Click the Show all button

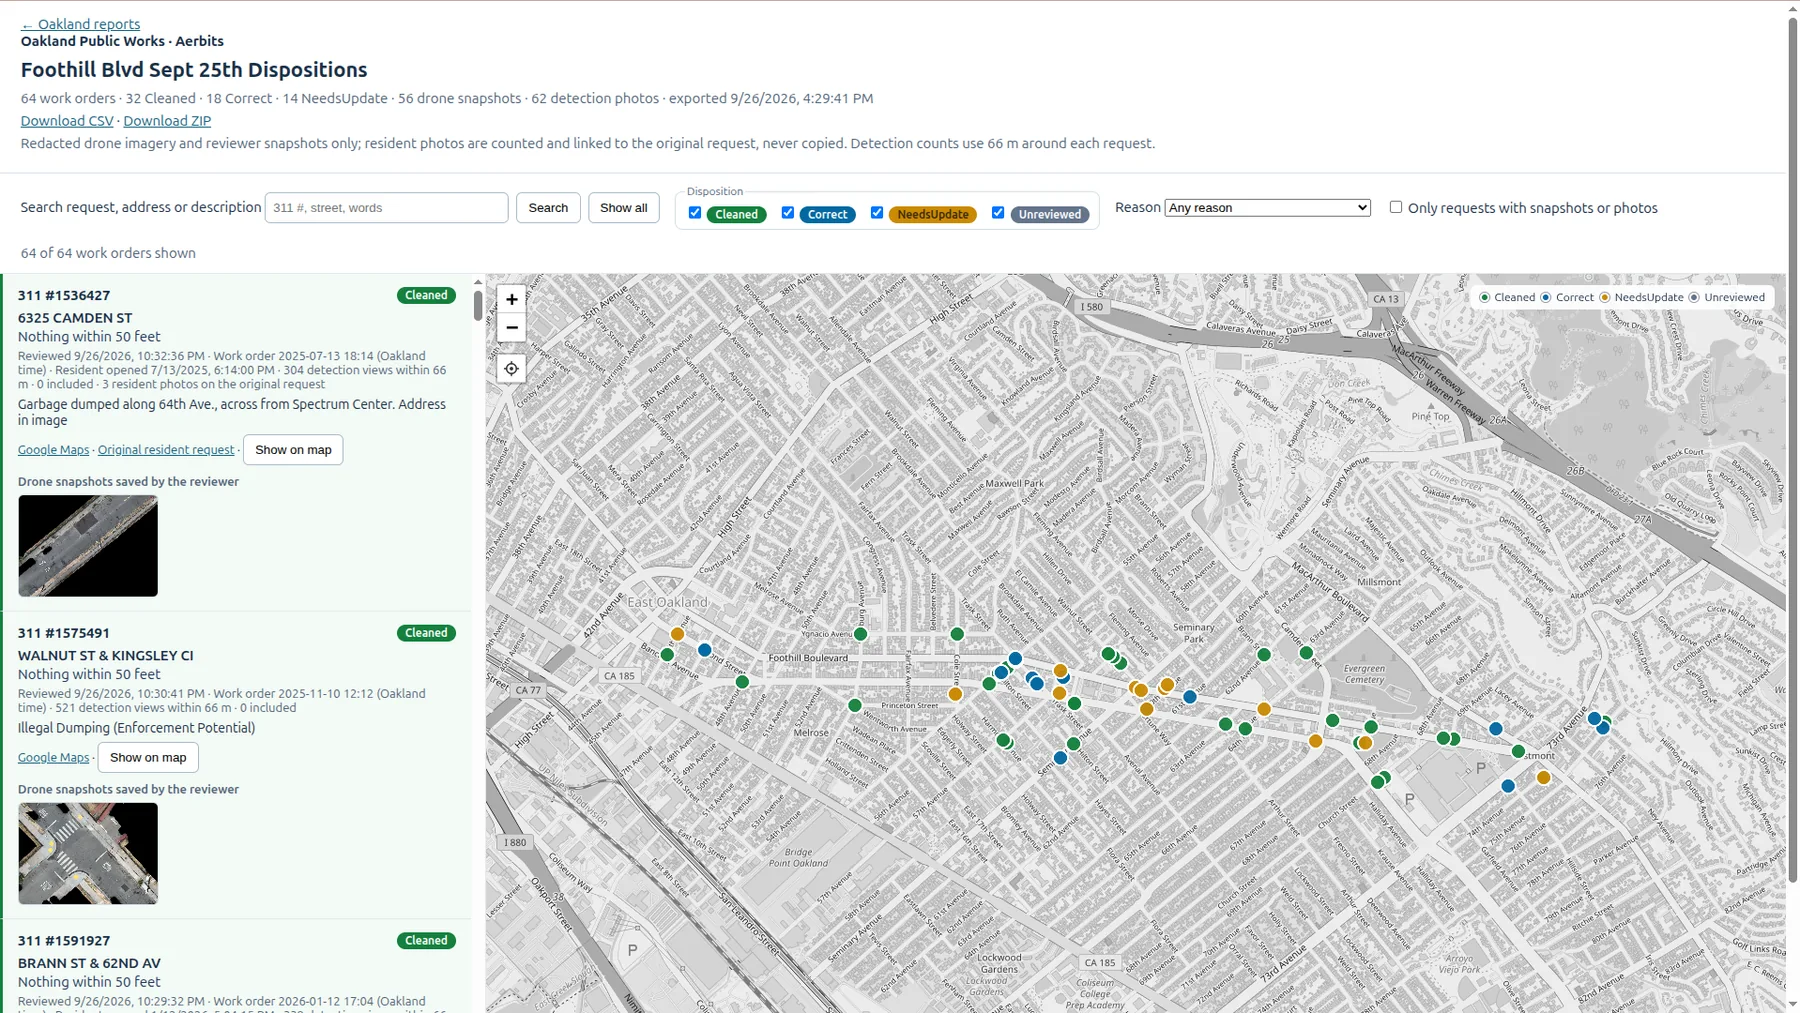624,207
